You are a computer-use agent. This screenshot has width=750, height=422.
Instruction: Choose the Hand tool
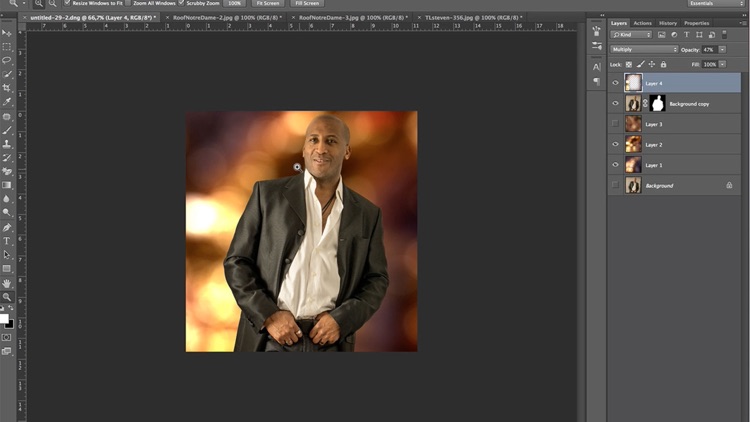[x=7, y=283]
